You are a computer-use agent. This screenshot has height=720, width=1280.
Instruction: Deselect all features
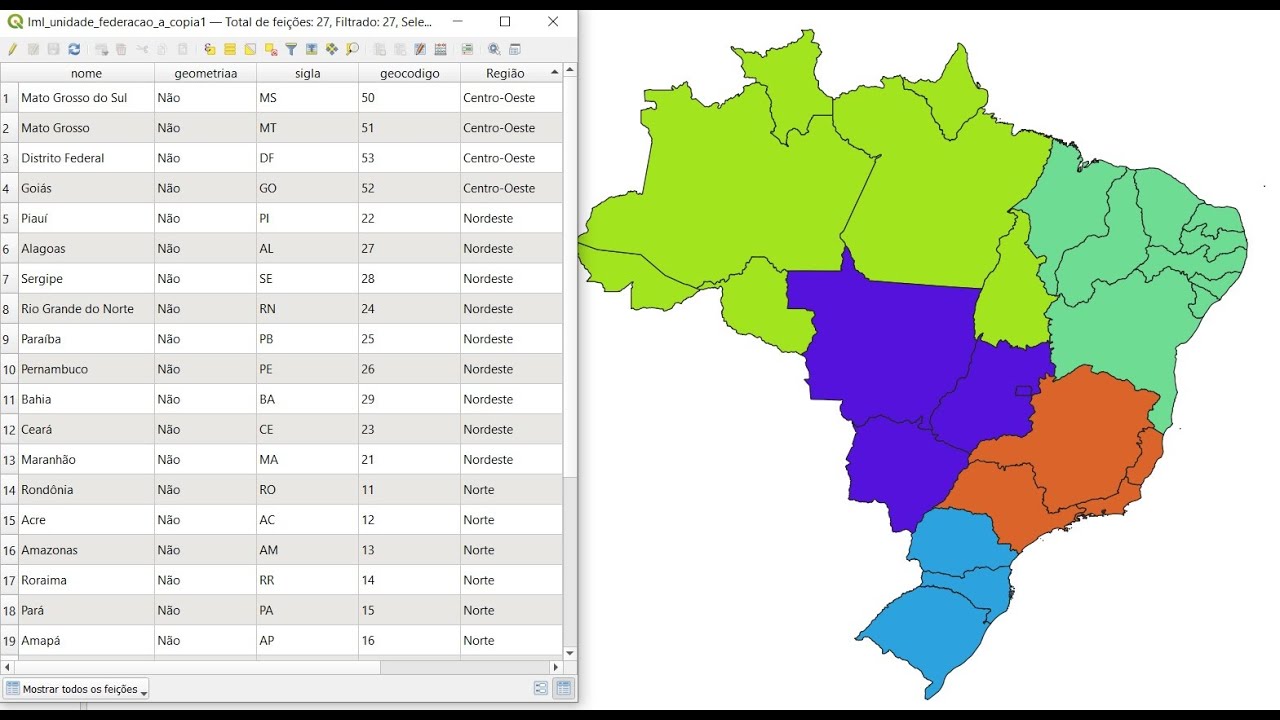click(x=271, y=49)
